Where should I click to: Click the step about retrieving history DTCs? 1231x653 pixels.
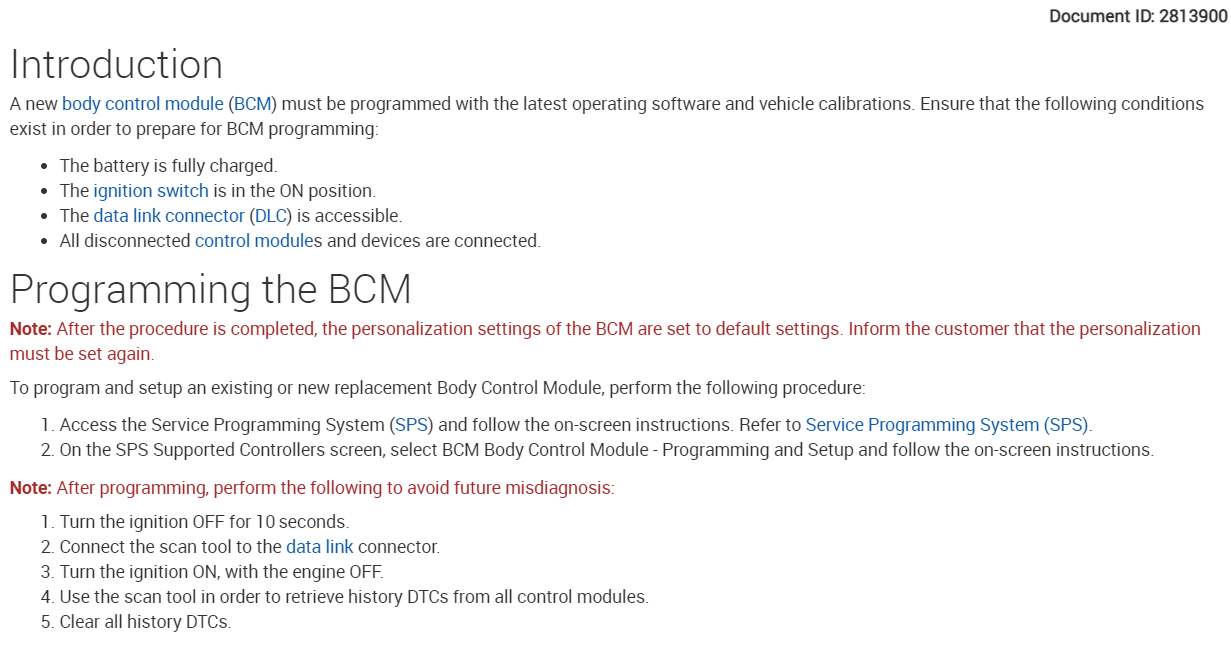(x=354, y=597)
